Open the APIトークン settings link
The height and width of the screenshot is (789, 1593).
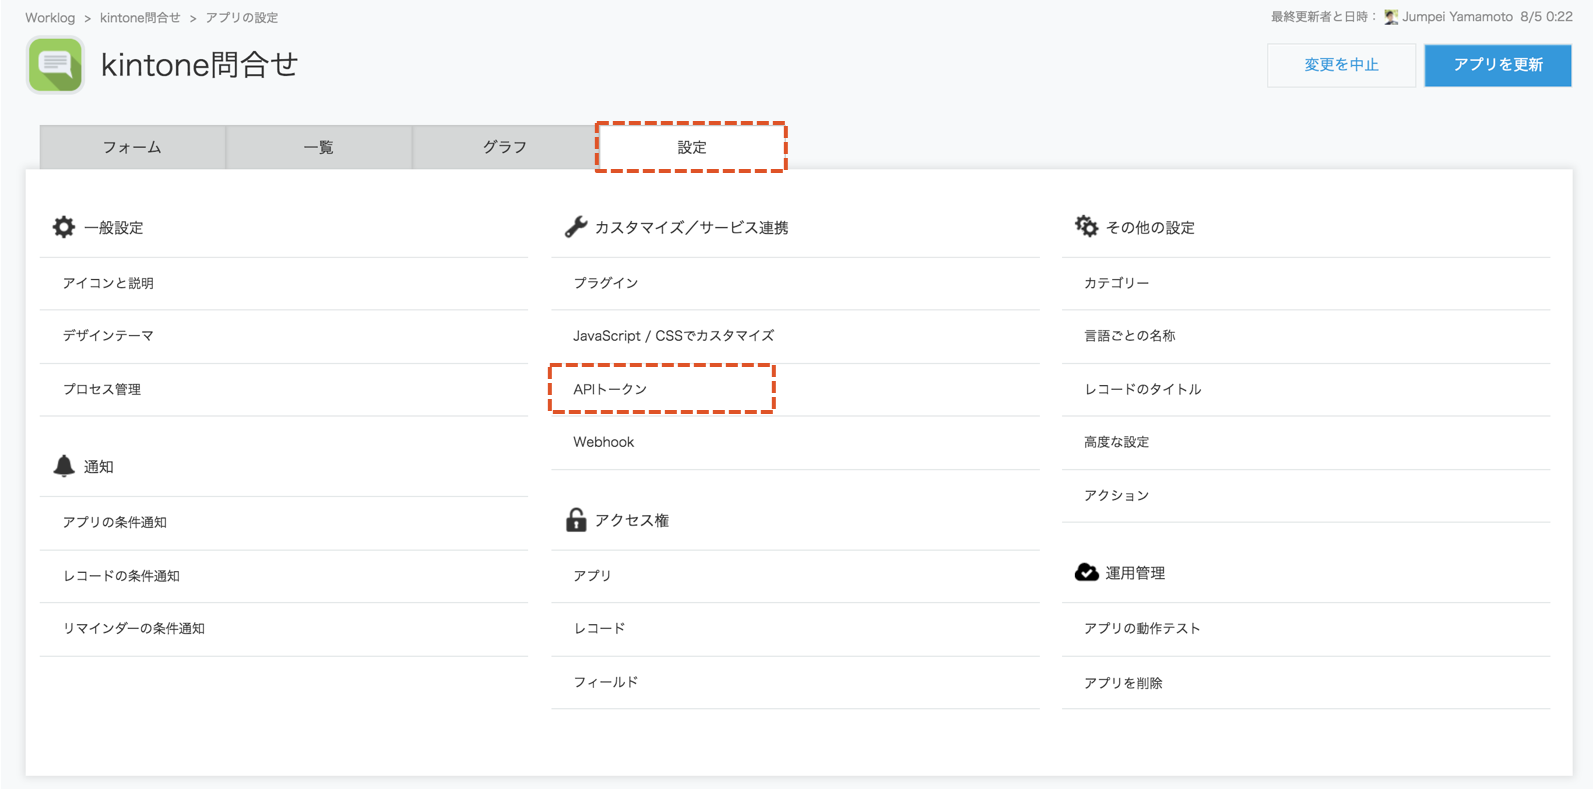point(610,389)
